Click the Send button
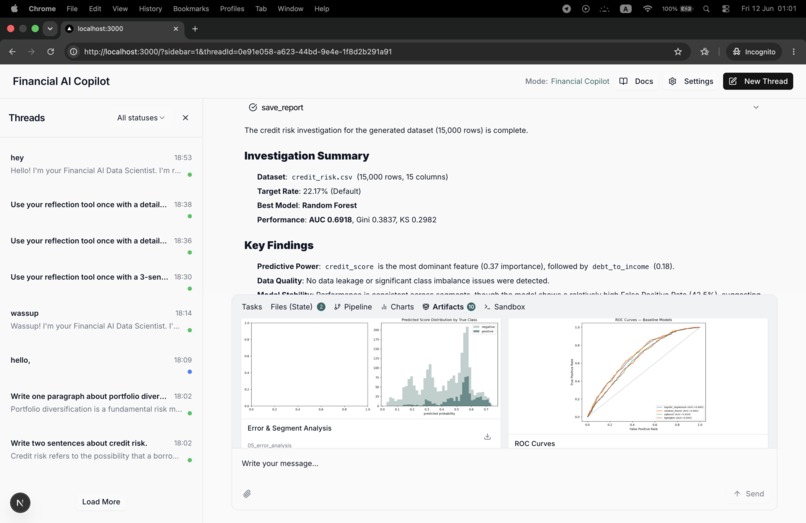 tap(749, 494)
